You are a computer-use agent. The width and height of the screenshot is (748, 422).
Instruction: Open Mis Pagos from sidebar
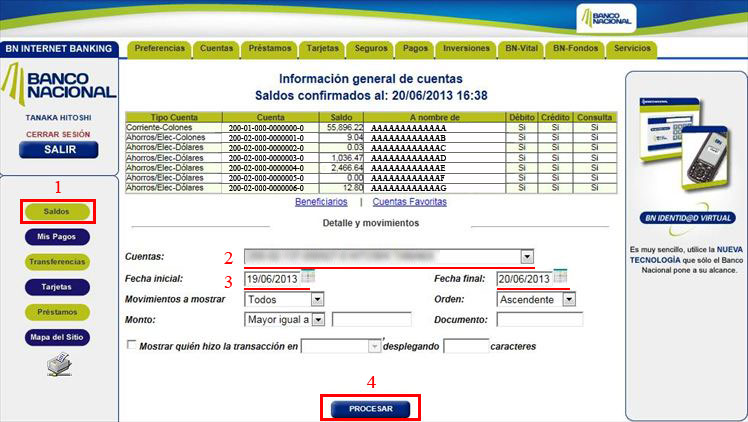point(57,237)
